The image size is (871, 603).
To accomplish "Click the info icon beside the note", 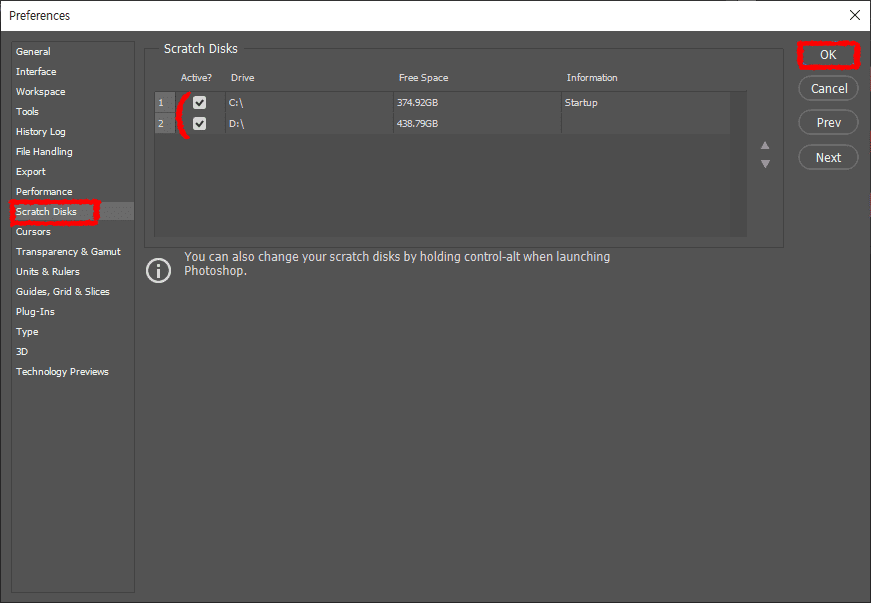I will pos(158,270).
